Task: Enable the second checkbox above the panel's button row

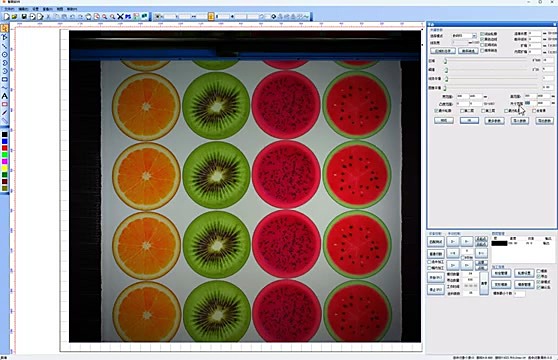Action: point(462,111)
